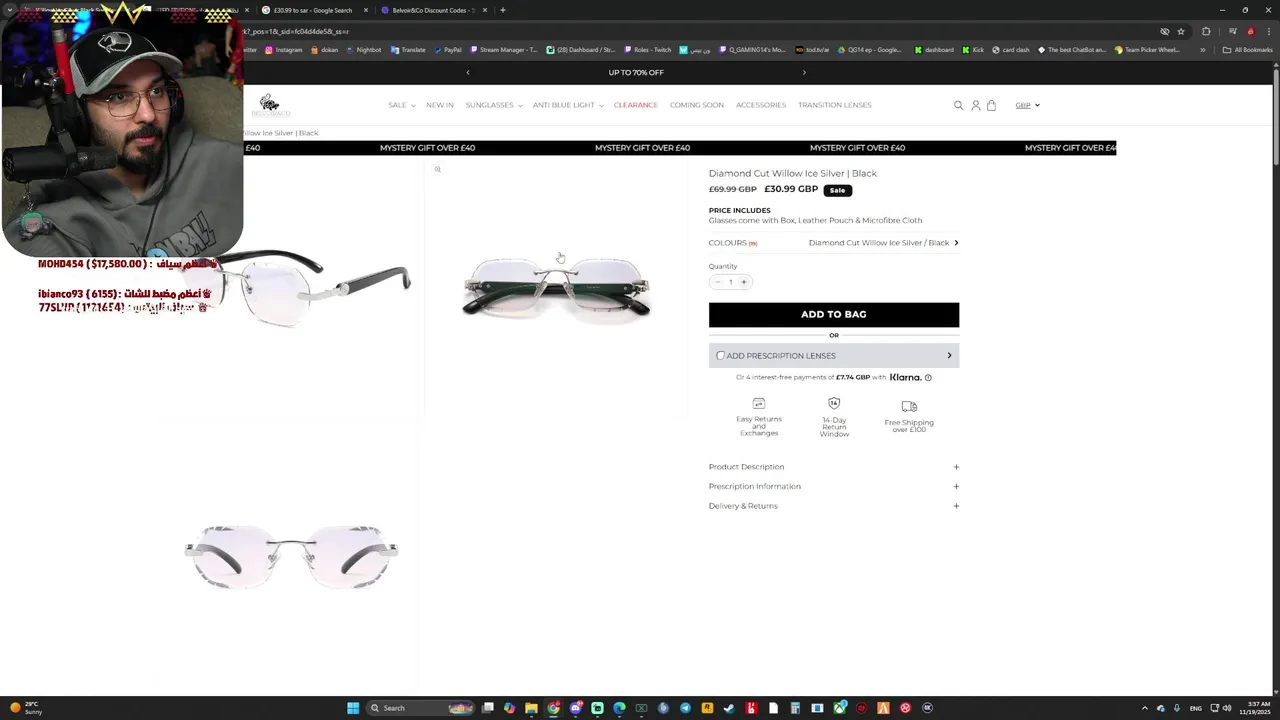Click the Add to Bag button

point(834,314)
